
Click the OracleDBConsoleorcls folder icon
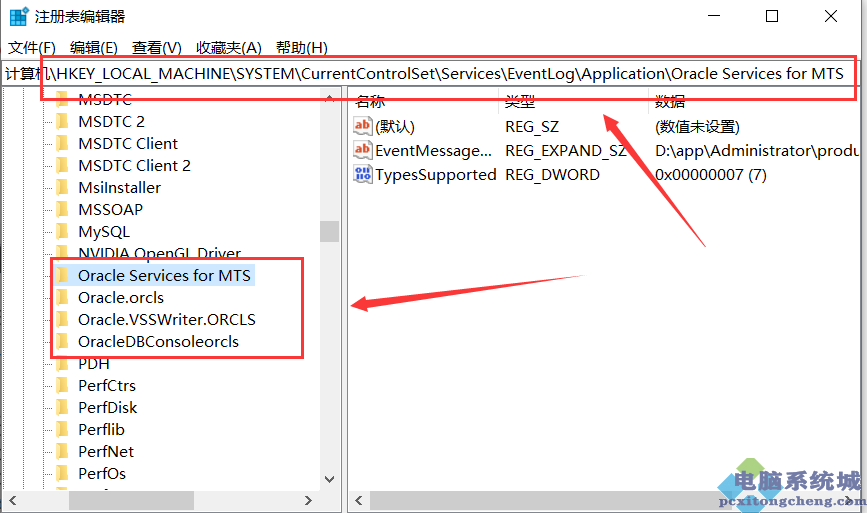tap(62, 342)
